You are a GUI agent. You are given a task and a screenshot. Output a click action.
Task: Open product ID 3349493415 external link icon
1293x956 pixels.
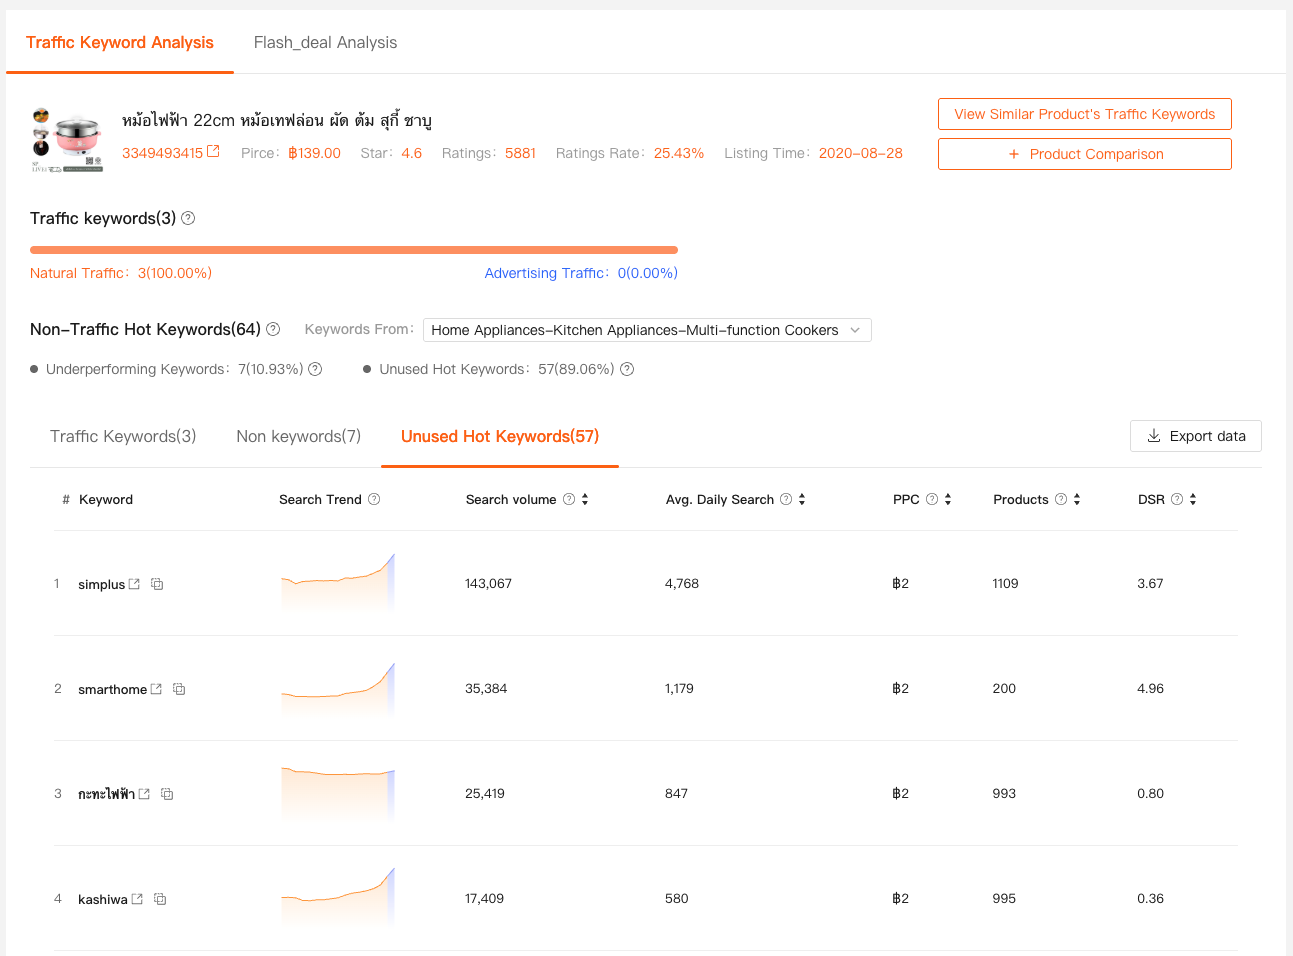pos(213,152)
